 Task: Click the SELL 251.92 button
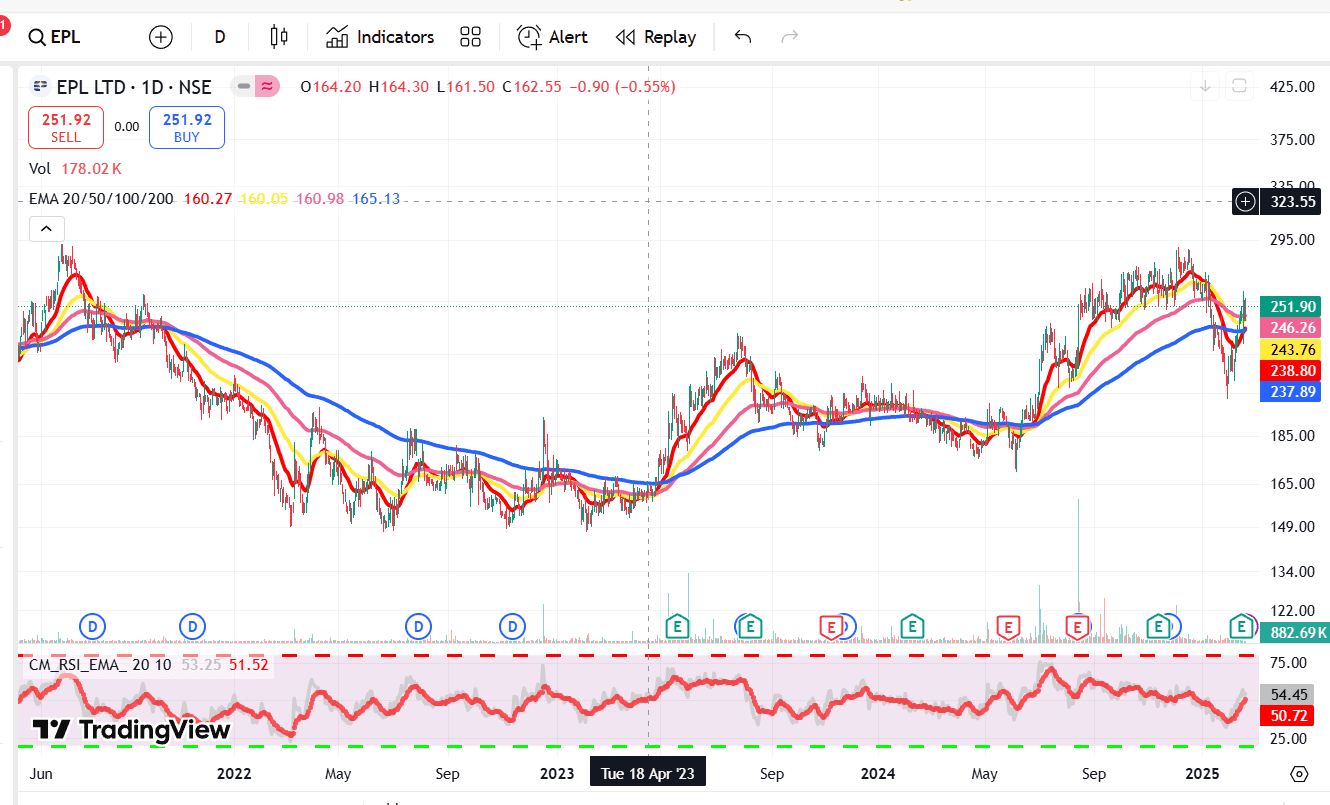[x=66, y=127]
